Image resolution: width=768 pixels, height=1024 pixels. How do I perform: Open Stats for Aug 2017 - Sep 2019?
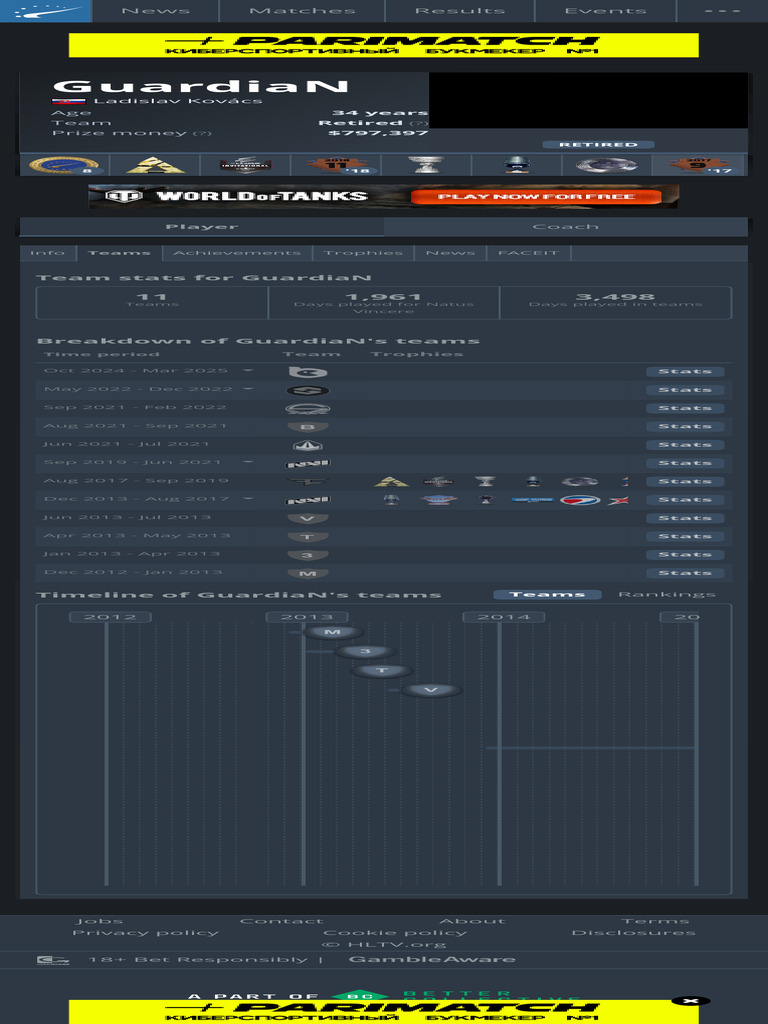[x=685, y=481]
